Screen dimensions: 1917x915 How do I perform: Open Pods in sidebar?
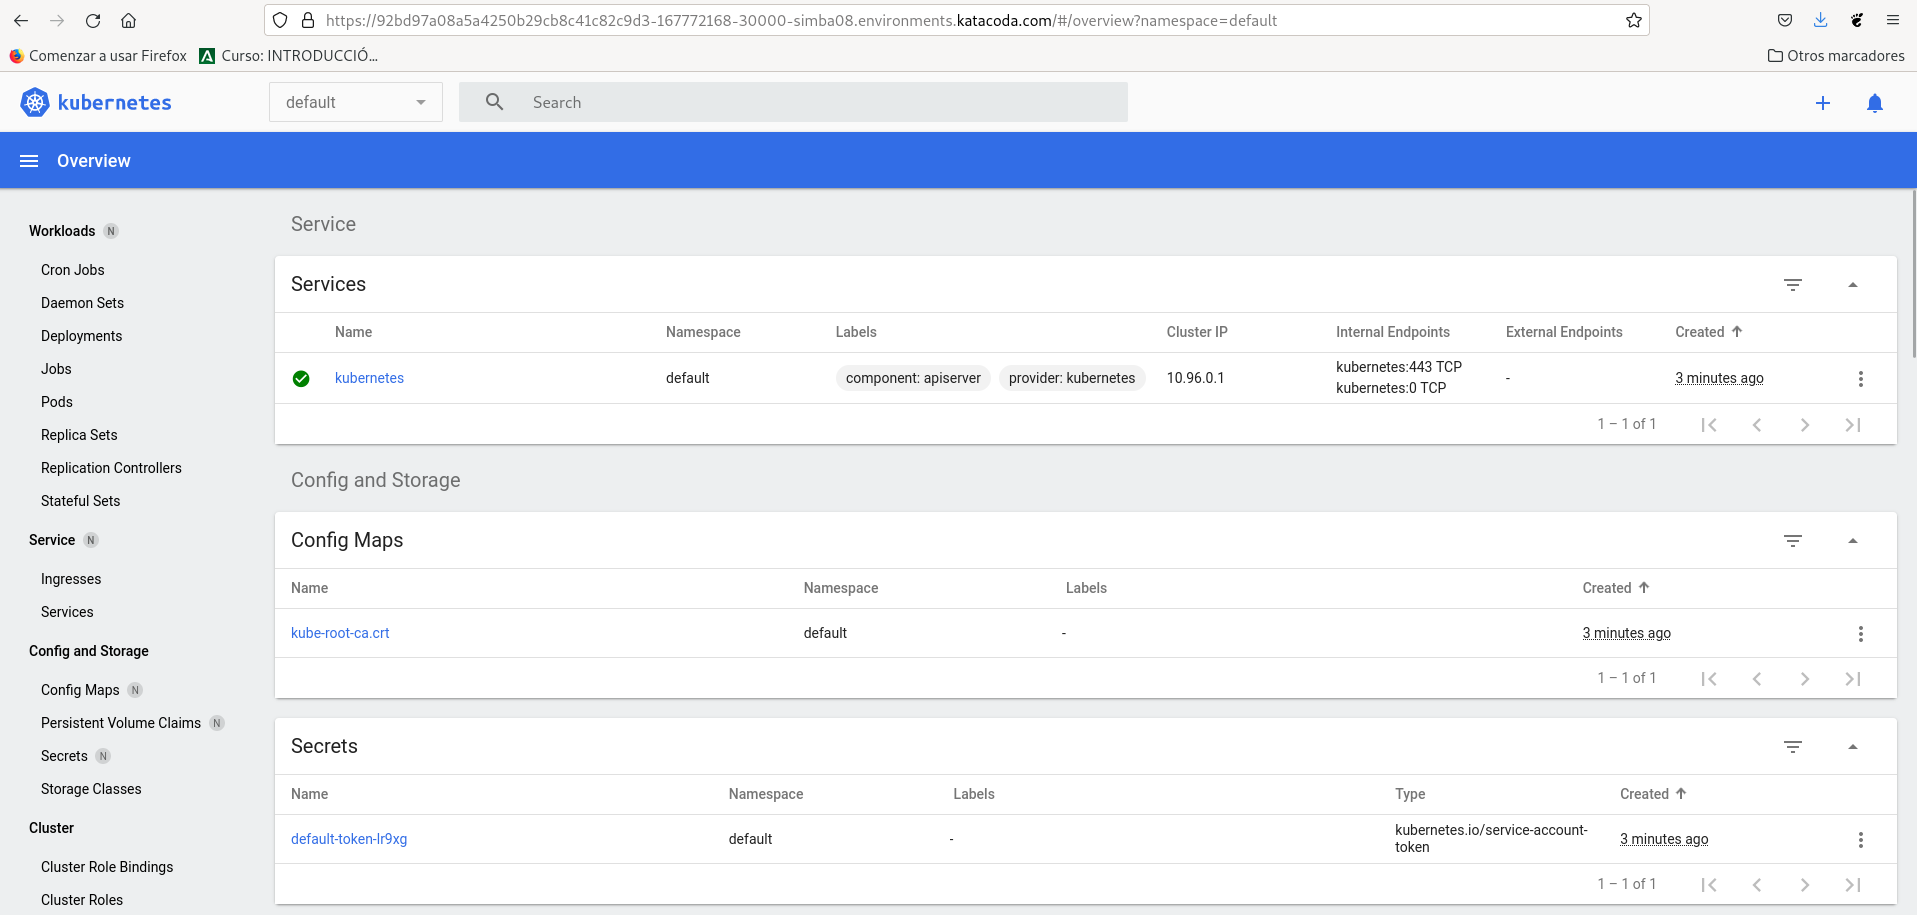[57, 402]
